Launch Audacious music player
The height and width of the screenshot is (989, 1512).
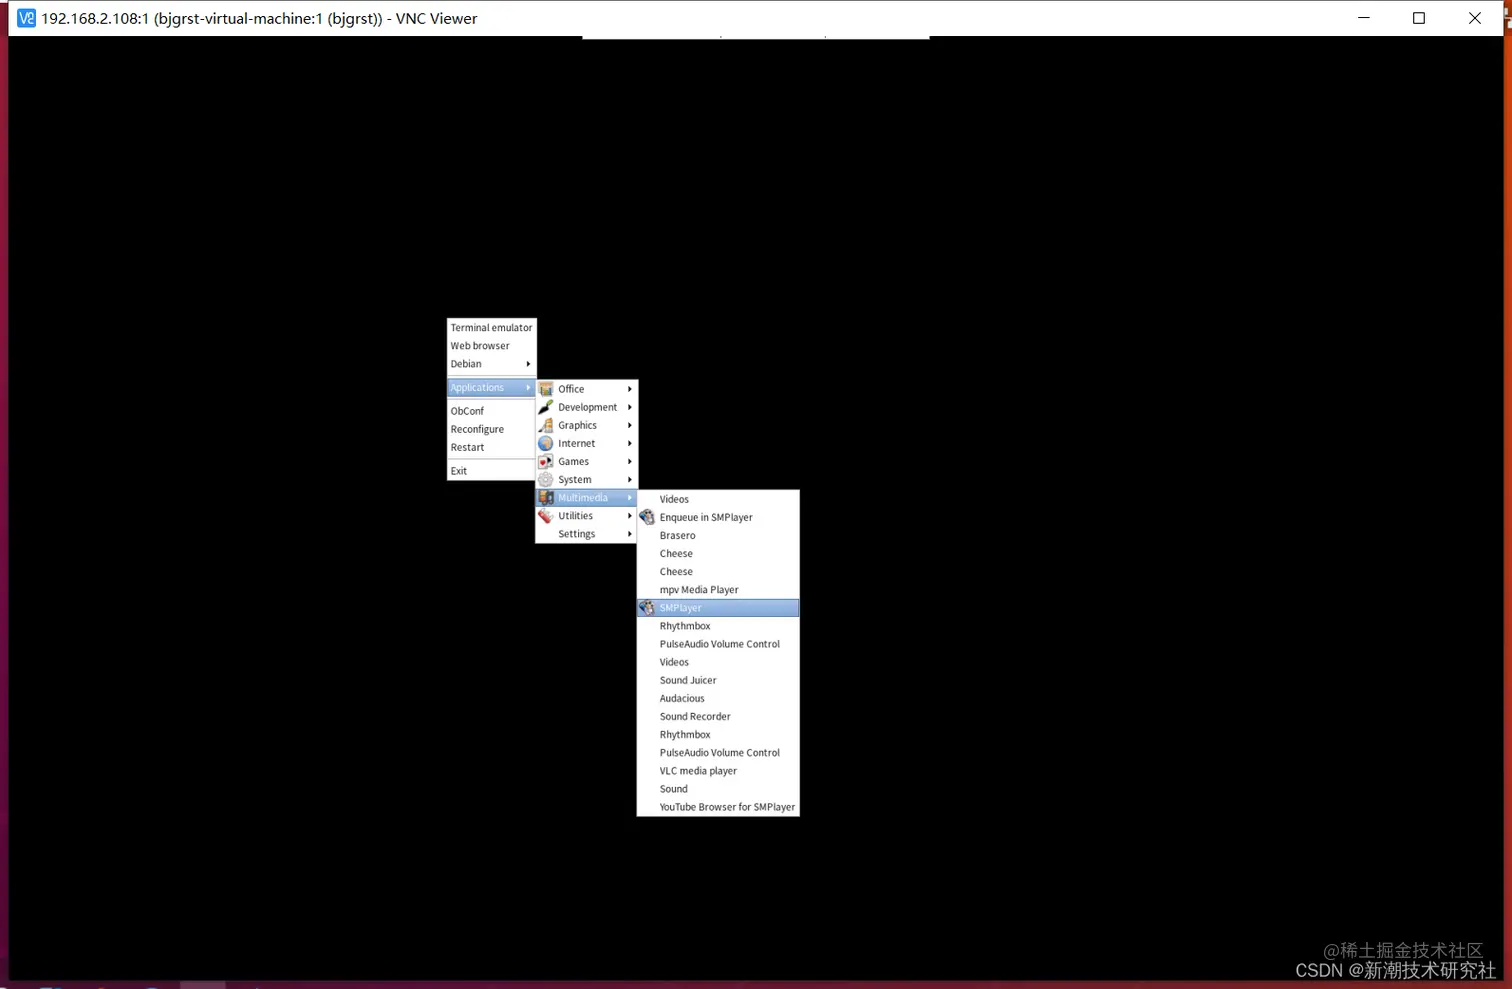click(681, 698)
